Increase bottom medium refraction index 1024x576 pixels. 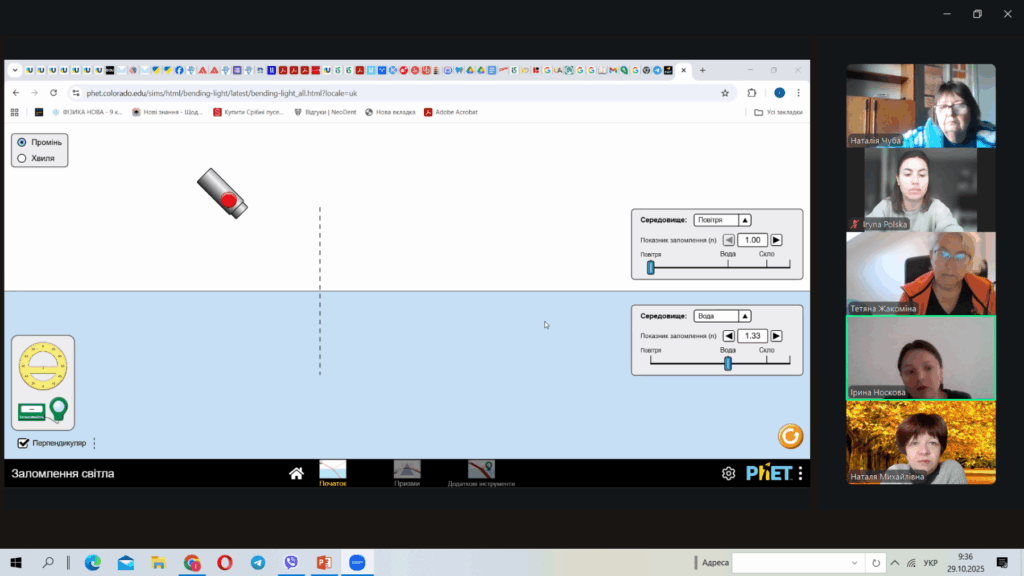pos(776,336)
